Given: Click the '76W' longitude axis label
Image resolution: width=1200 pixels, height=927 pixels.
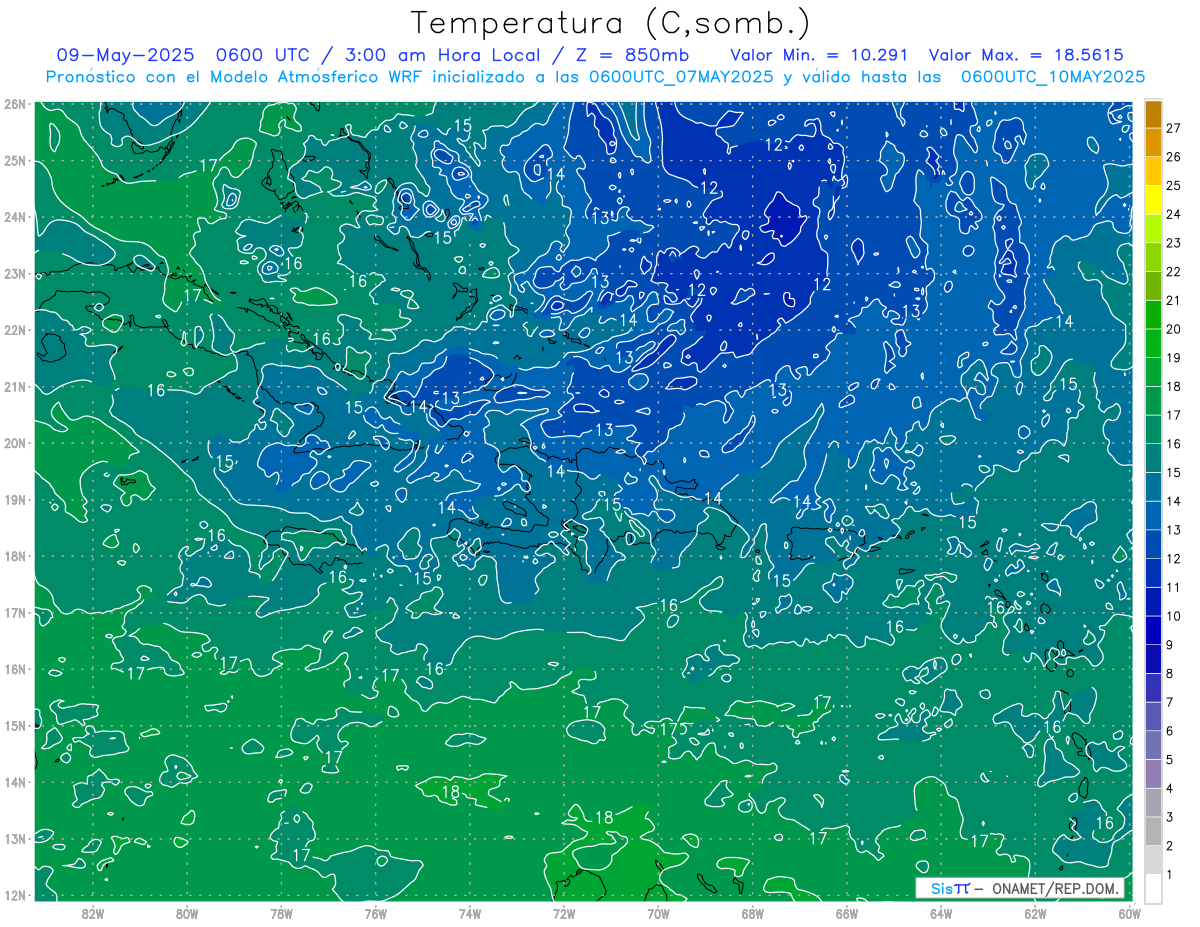Looking at the screenshot, I should point(376,912).
